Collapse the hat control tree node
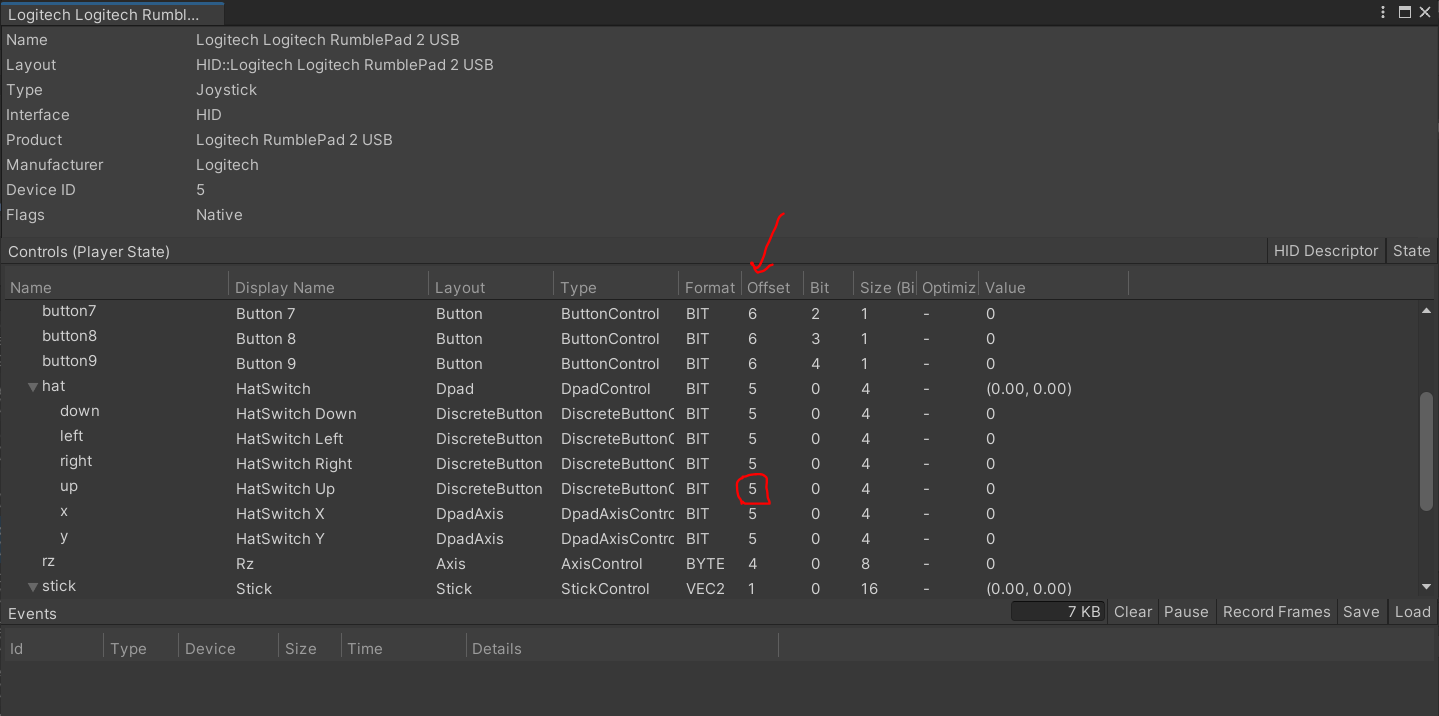This screenshot has width=1439, height=716. [x=33, y=387]
